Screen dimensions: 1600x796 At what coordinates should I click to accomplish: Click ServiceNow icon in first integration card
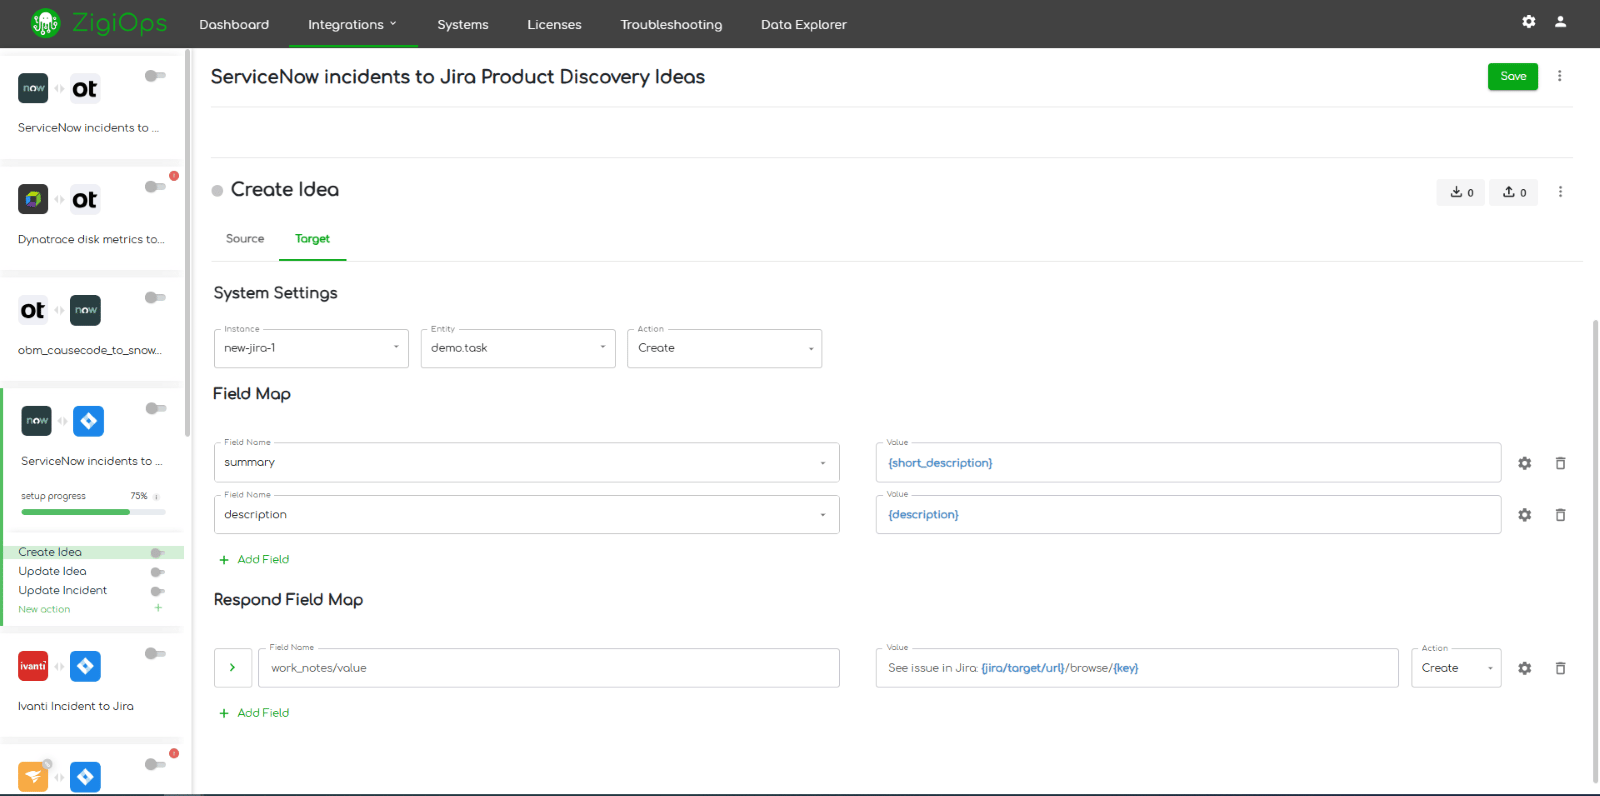pos(33,88)
